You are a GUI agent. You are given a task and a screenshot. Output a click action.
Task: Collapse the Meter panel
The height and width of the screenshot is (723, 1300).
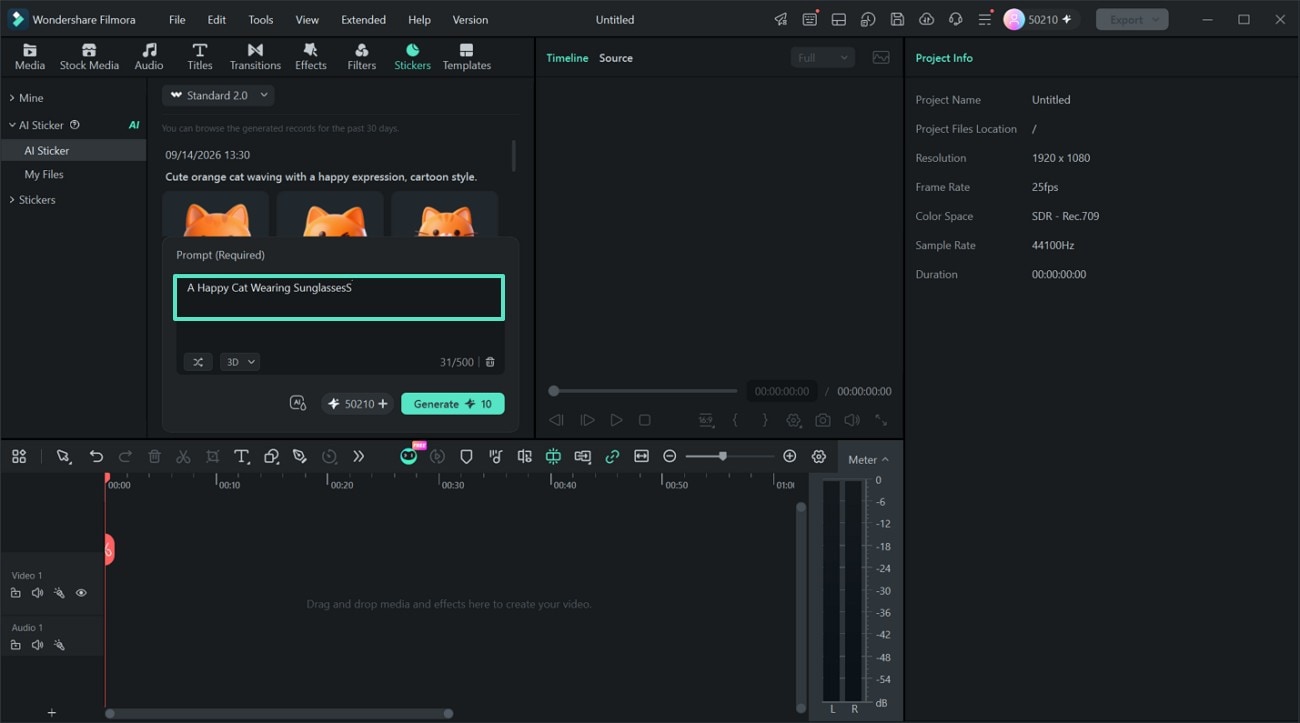point(867,460)
